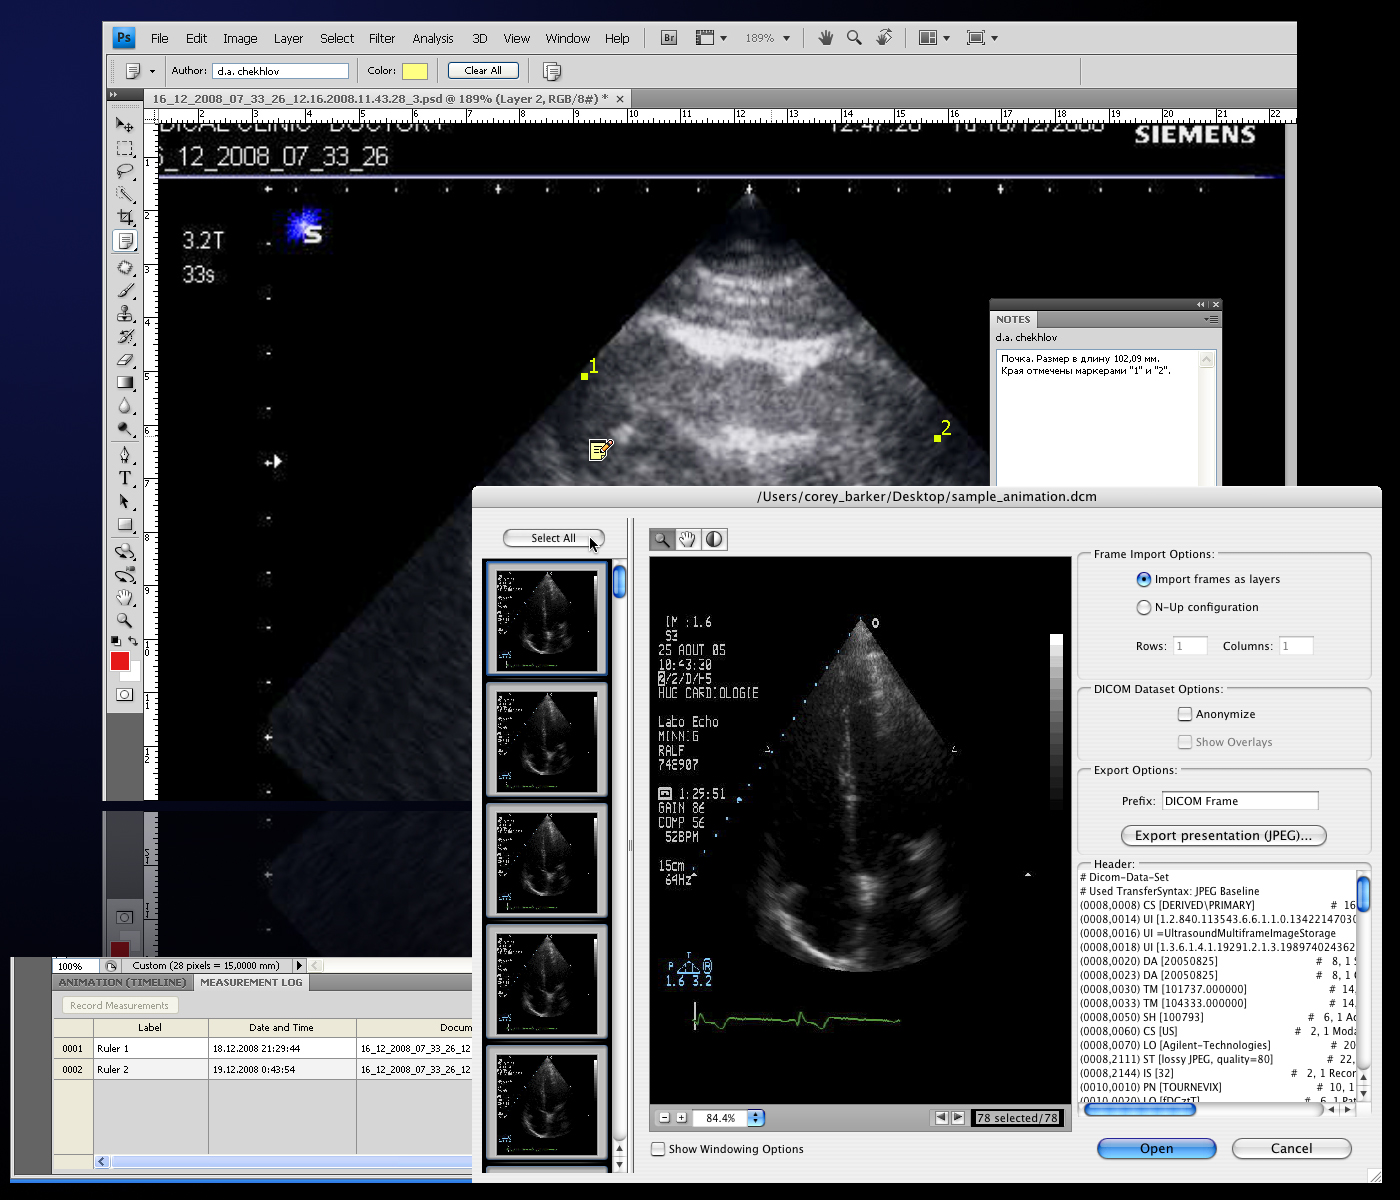Enable the Anonymize checkbox
The image size is (1400, 1200).
pyautogui.click(x=1185, y=714)
